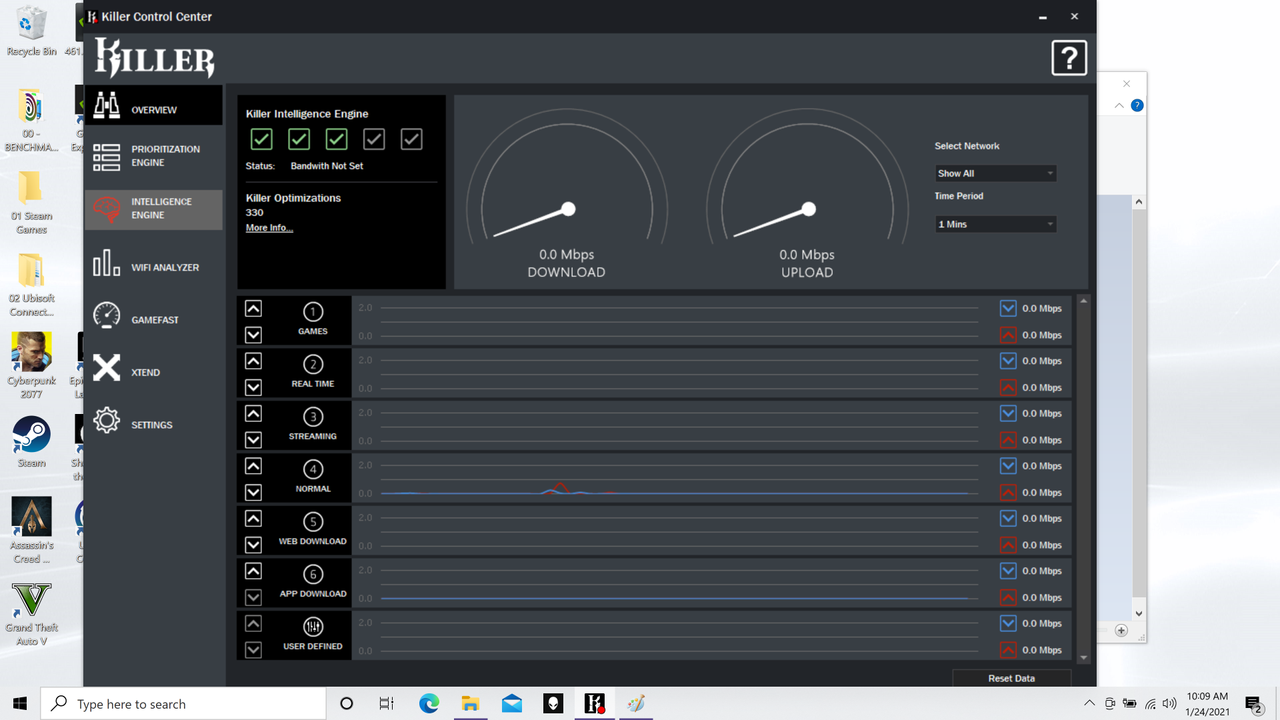Open Prioritization Engine list icon
Viewport: 1280px width, 720px height.
tap(107, 156)
